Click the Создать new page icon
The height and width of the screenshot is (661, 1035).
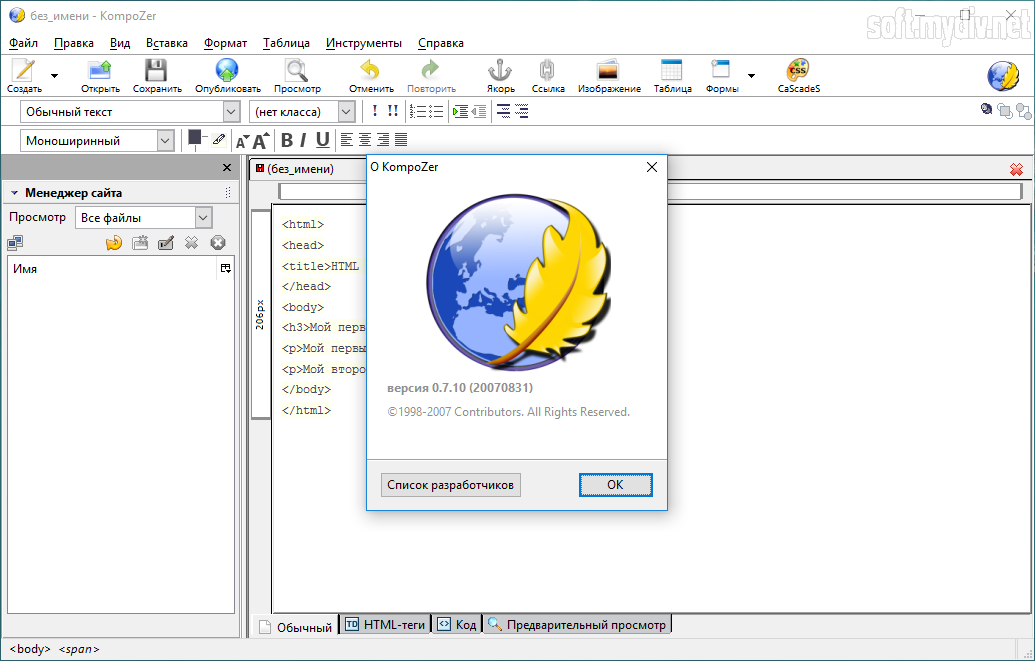[x=24, y=71]
